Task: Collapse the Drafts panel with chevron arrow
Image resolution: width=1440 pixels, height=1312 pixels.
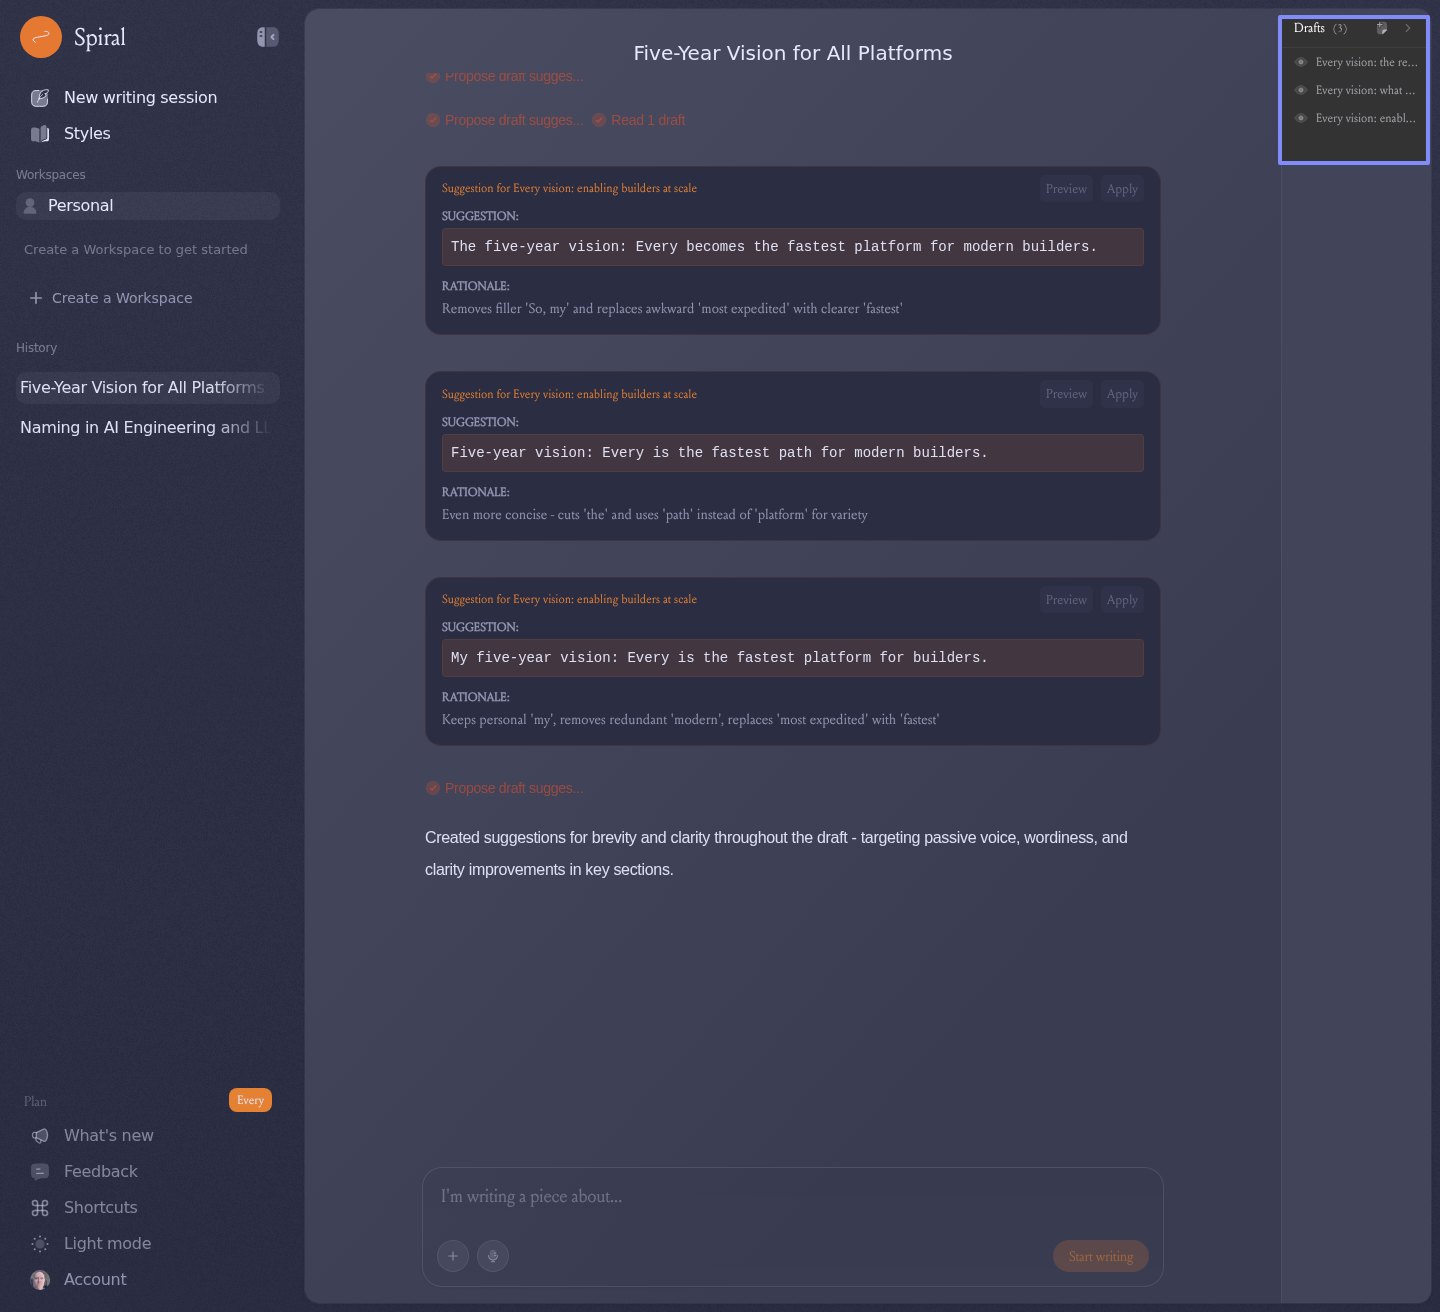Action: click(1408, 28)
